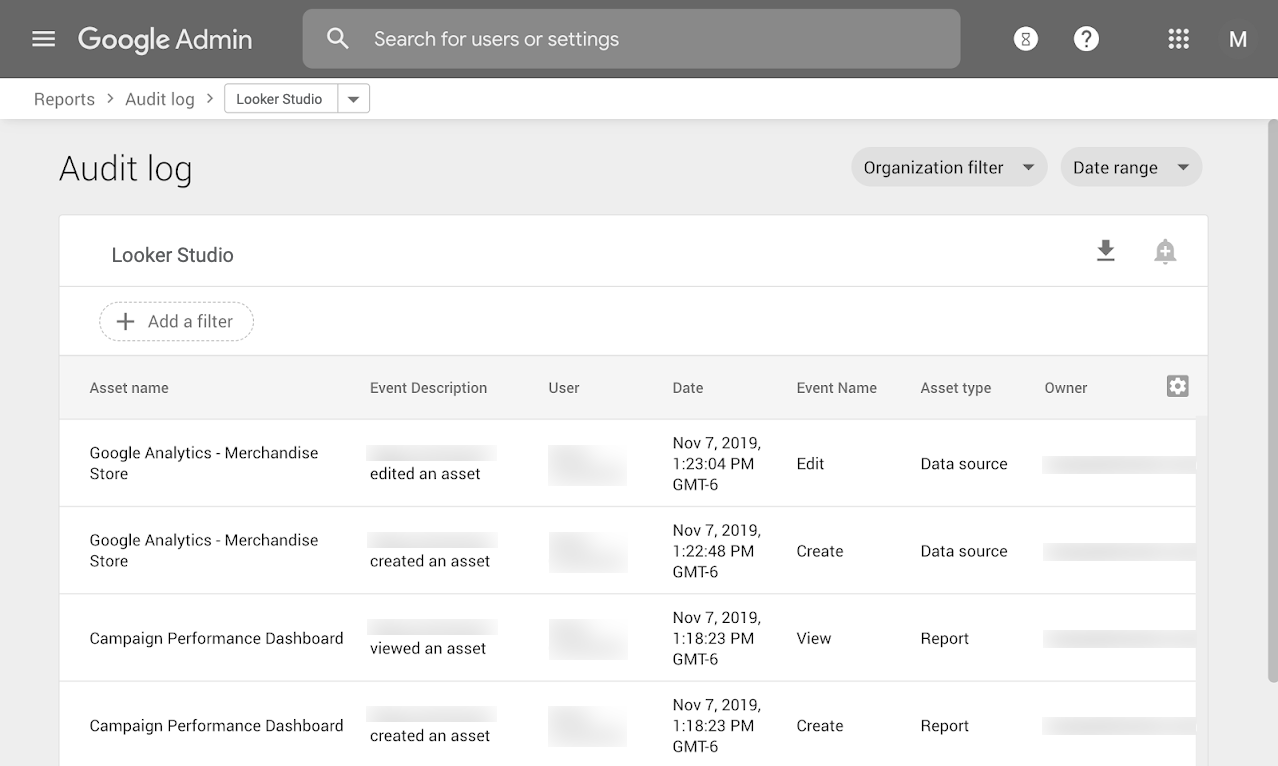1278x766 pixels.
Task: Select the Google Analytics - Merchandise Store asset
Action: click(x=204, y=462)
